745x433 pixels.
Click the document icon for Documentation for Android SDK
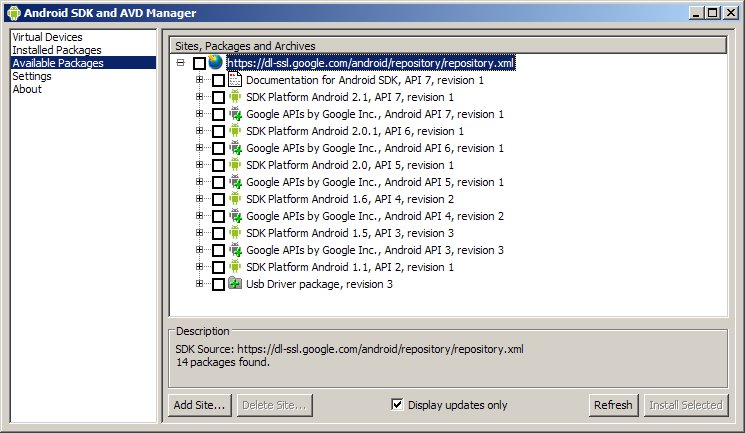pyautogui.click(x=235, y=79)
